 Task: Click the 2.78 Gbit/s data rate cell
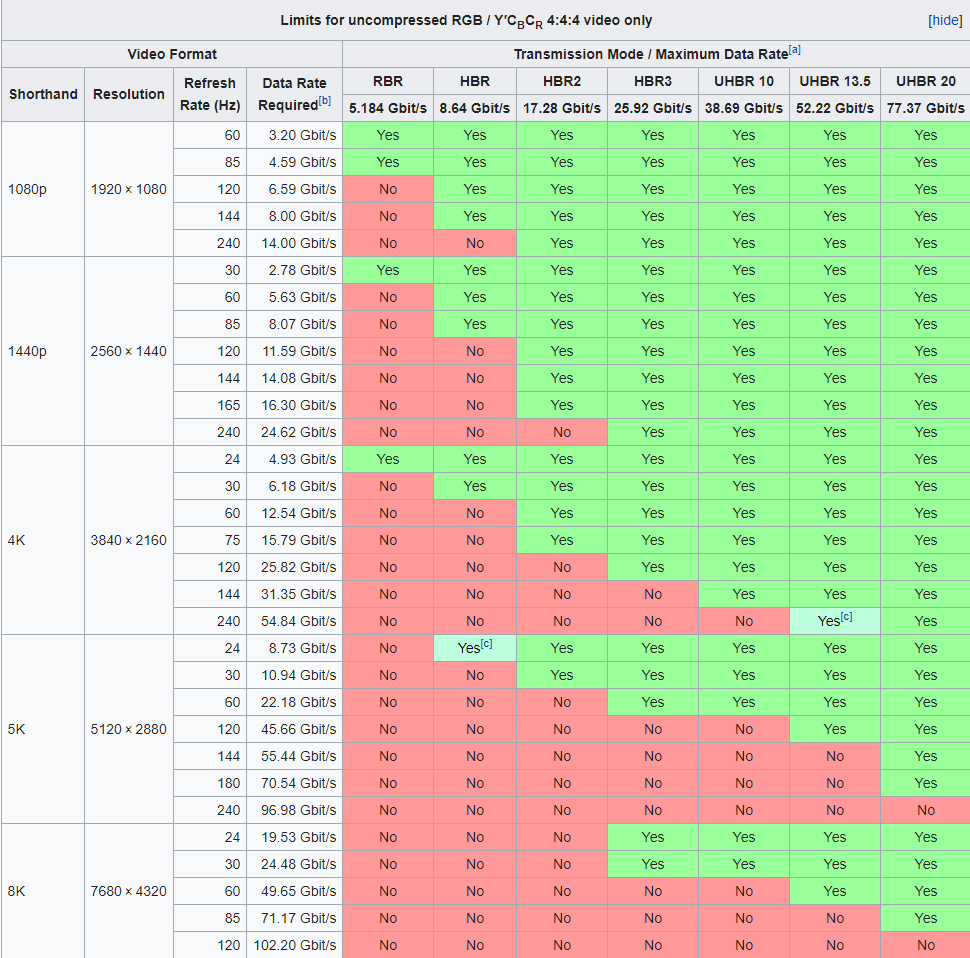click(294, 270)
